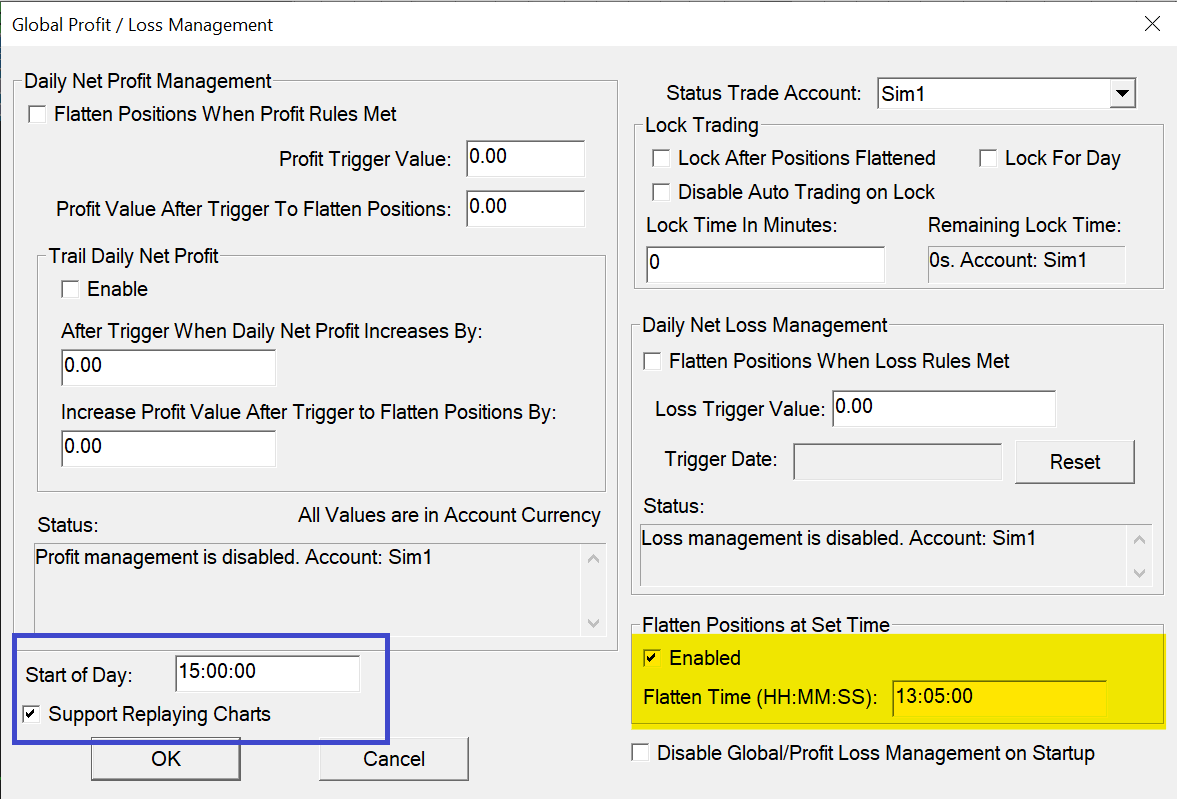Select the Flatten Time field
Screen dimensions: 1177x799
999,697
